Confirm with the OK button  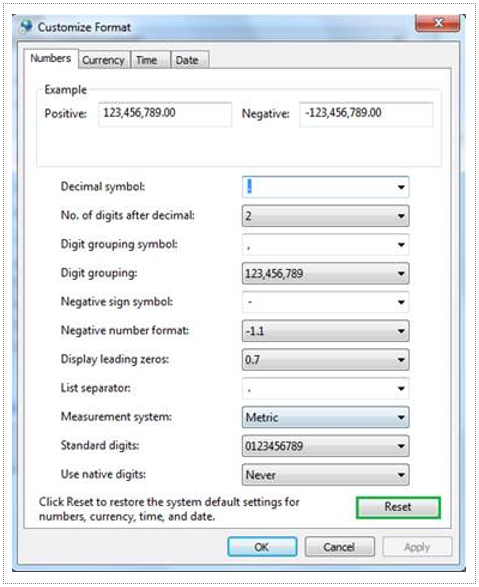[262, 547]
